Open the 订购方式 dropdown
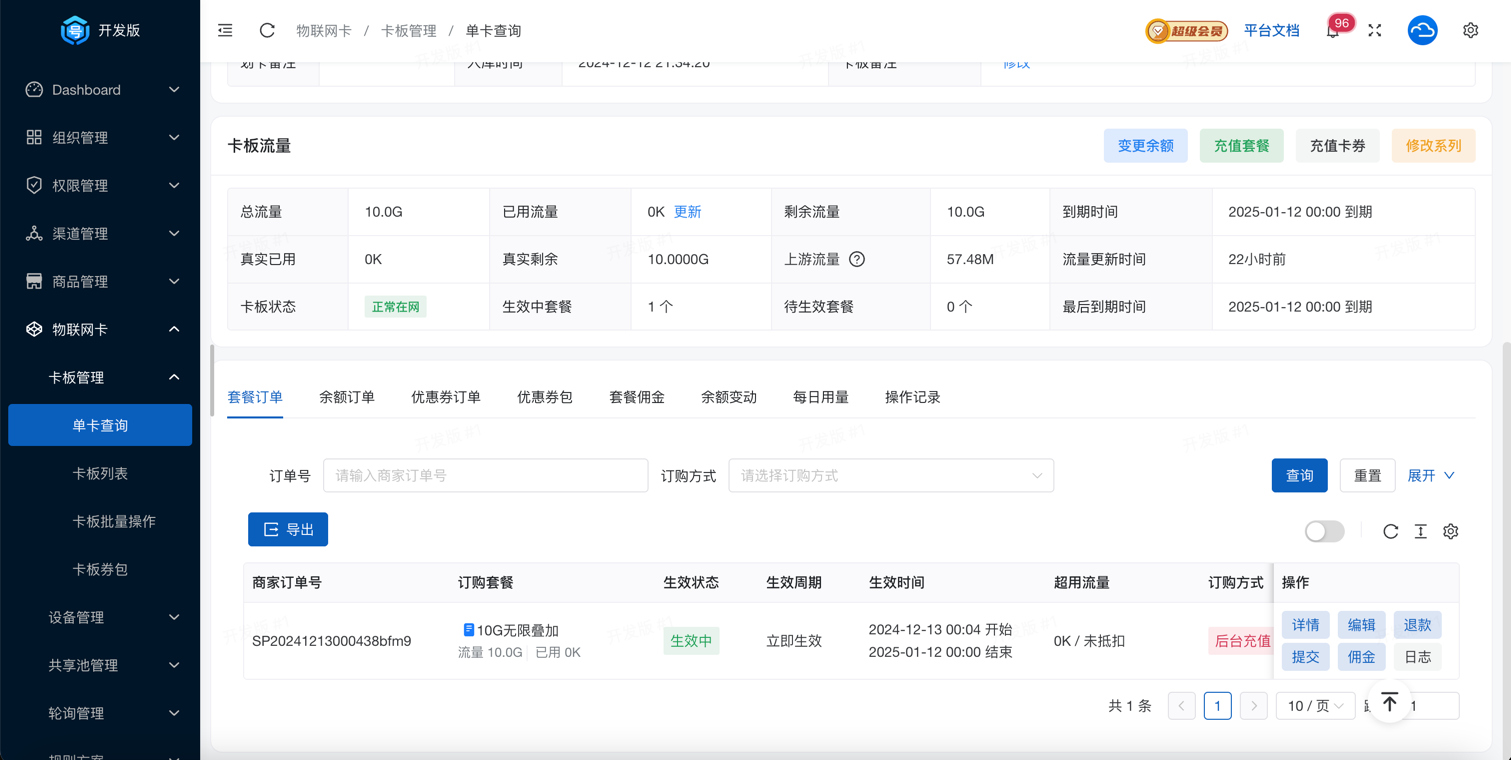The width and height of the screenshot is (1511, 760). click(x=890, y=476)
